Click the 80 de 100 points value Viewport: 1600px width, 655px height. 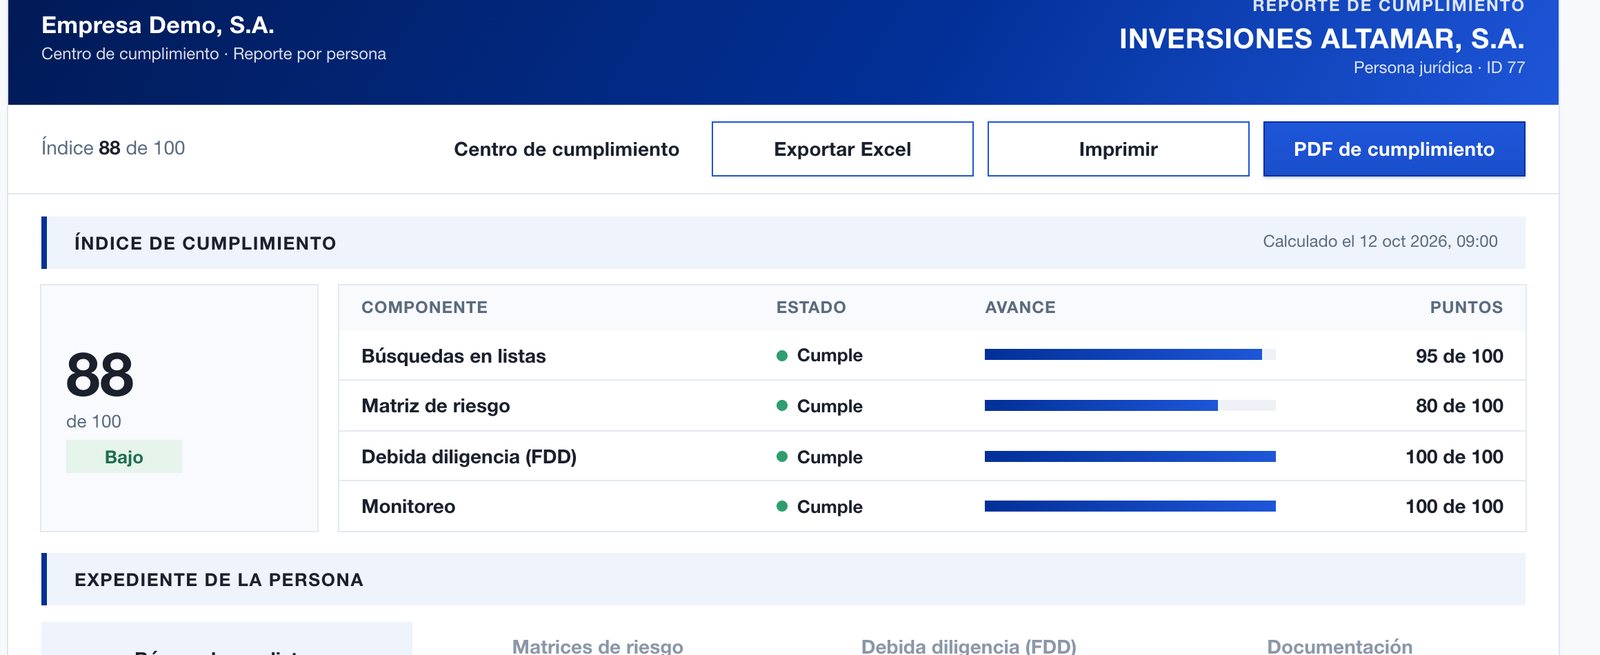pos(1459,406)
